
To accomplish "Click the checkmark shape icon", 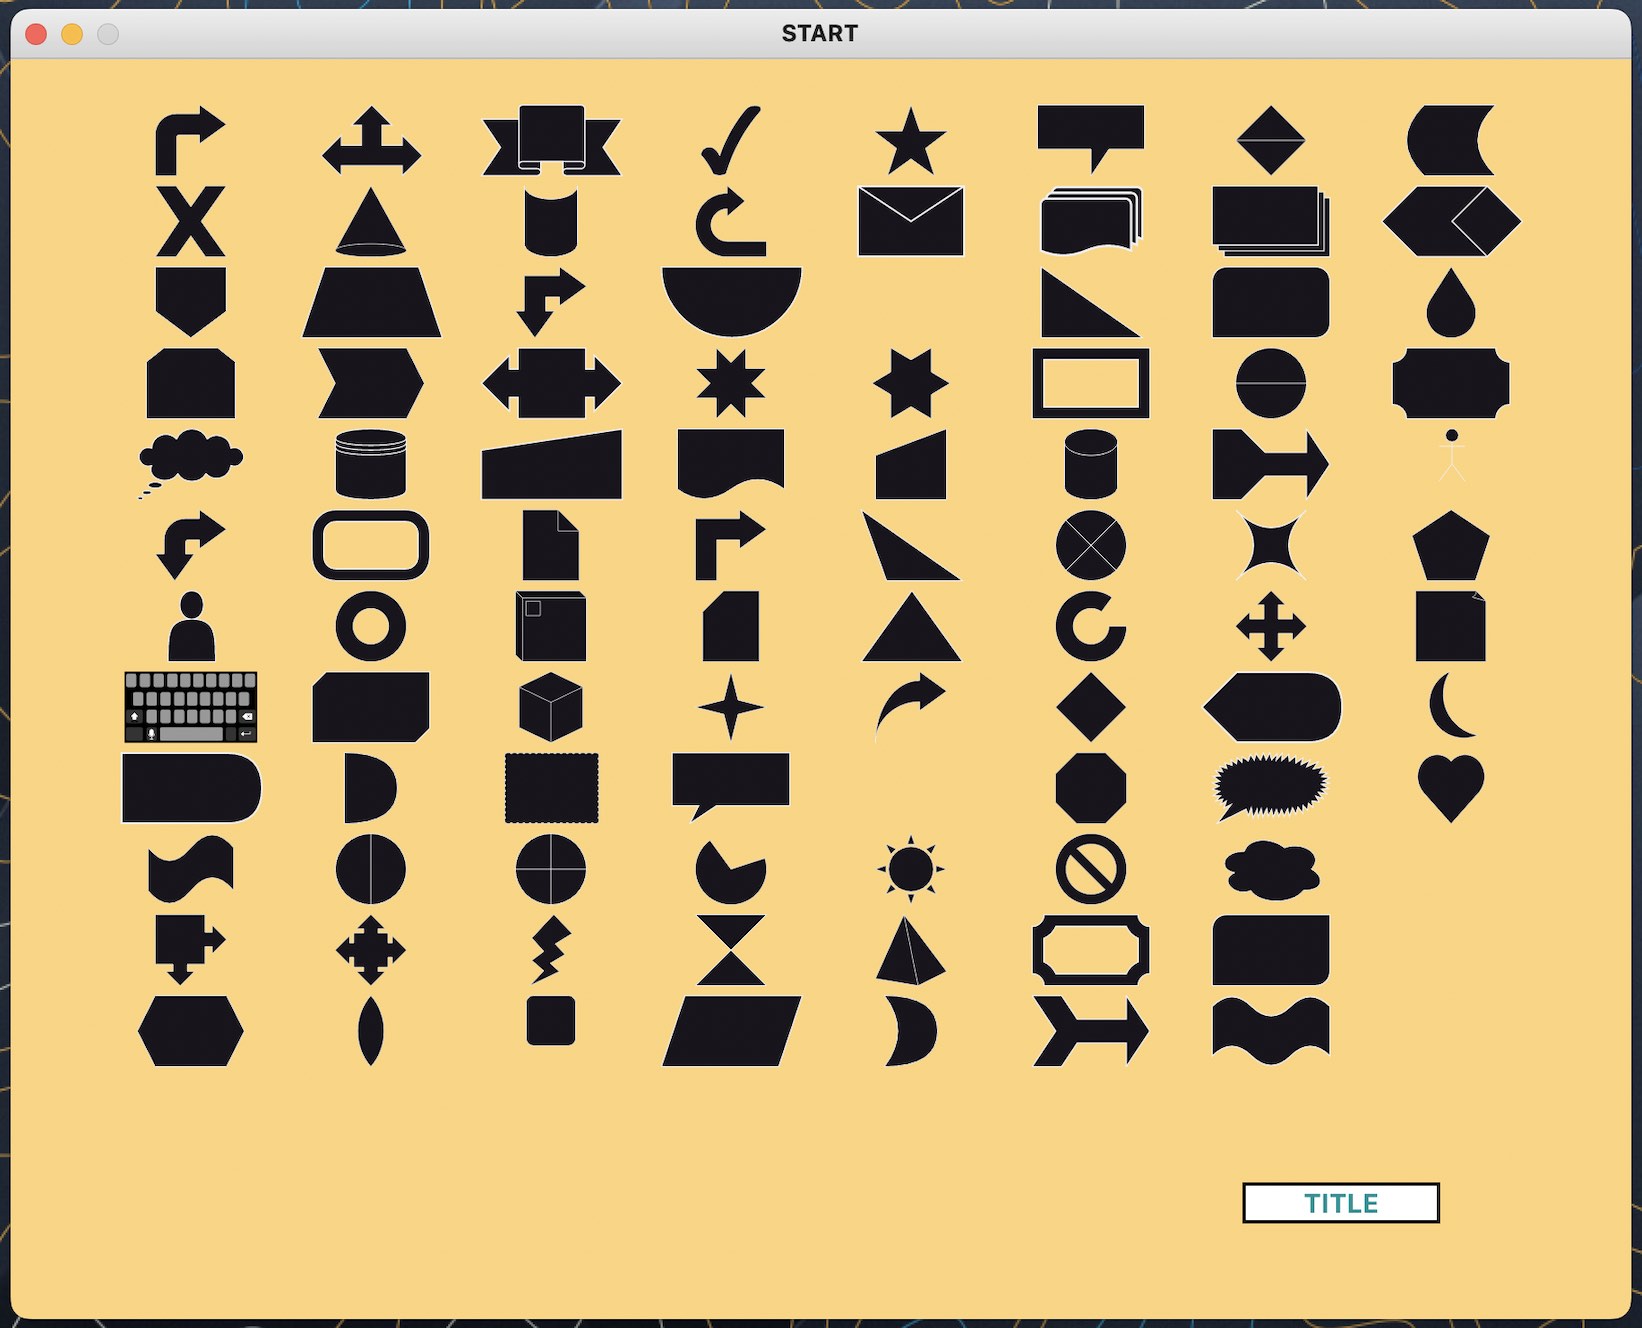I will tap(731, 140).
